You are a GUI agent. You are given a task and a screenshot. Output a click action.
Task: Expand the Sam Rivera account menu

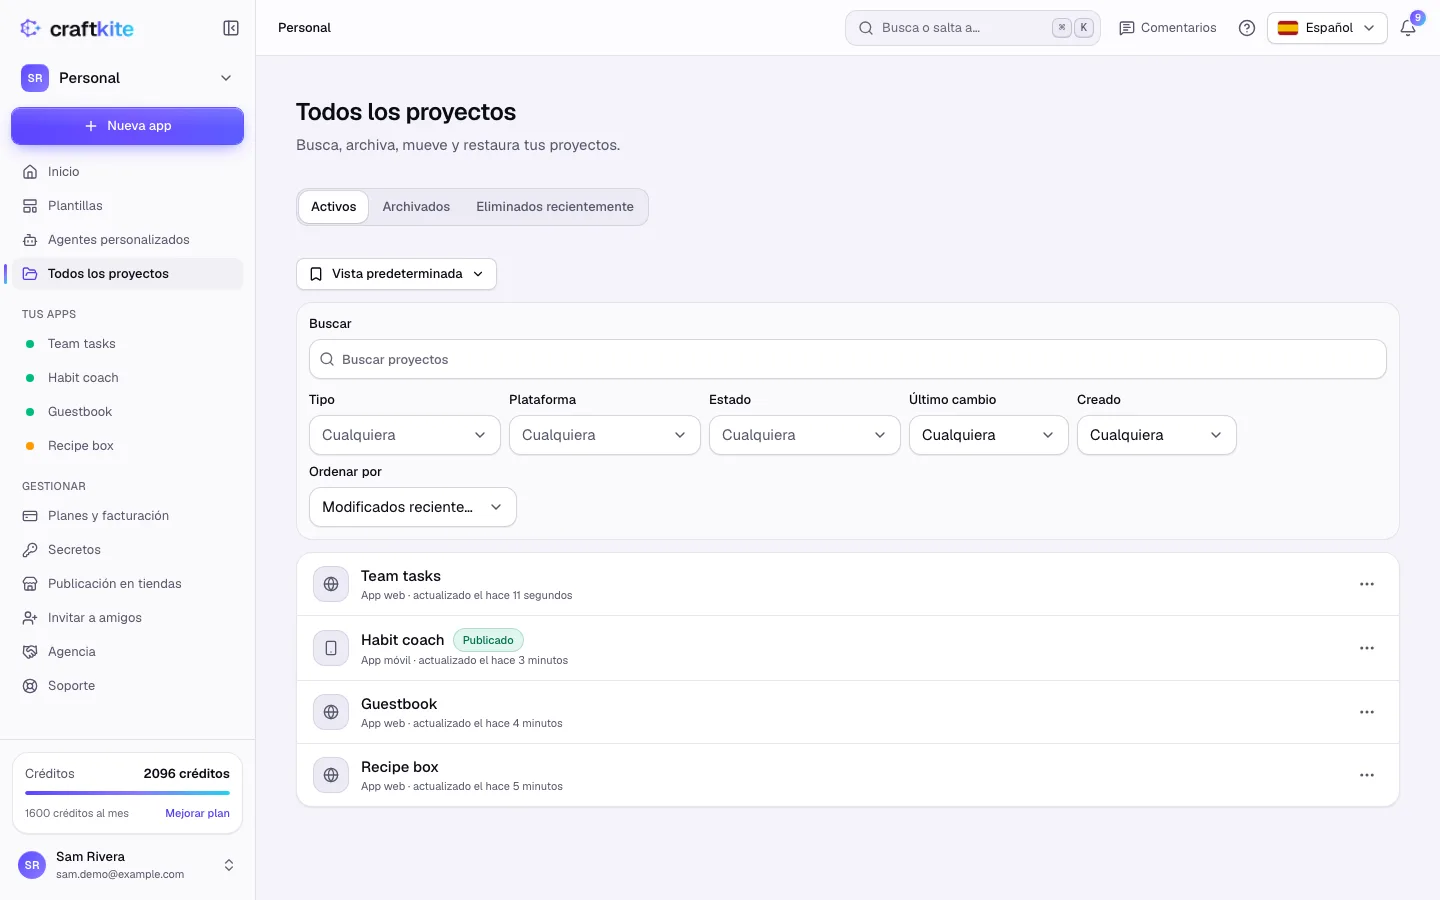click(127, 865)
